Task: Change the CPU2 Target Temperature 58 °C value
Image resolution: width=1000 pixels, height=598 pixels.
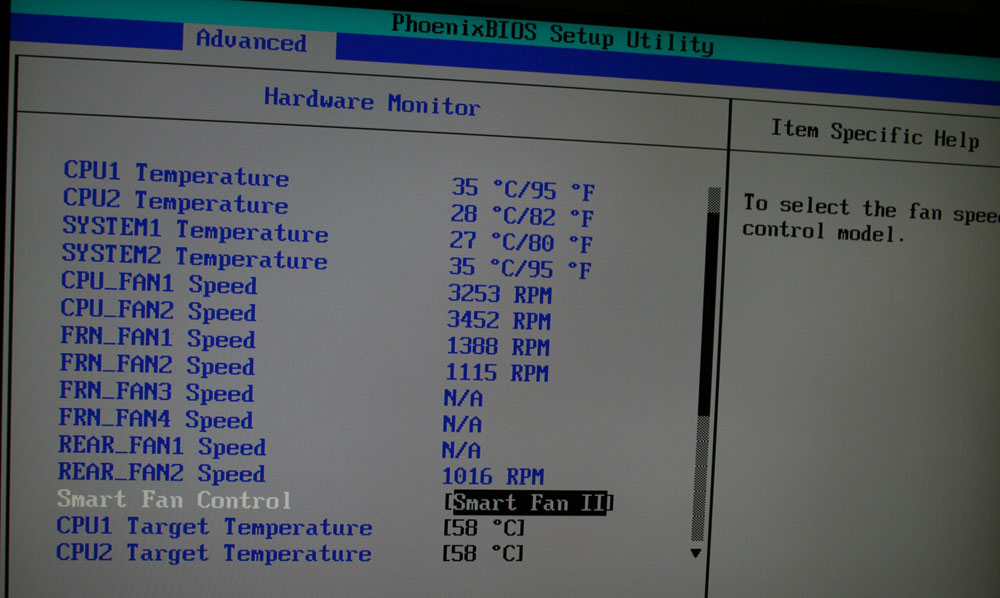Action: click(x=483, y=553)
